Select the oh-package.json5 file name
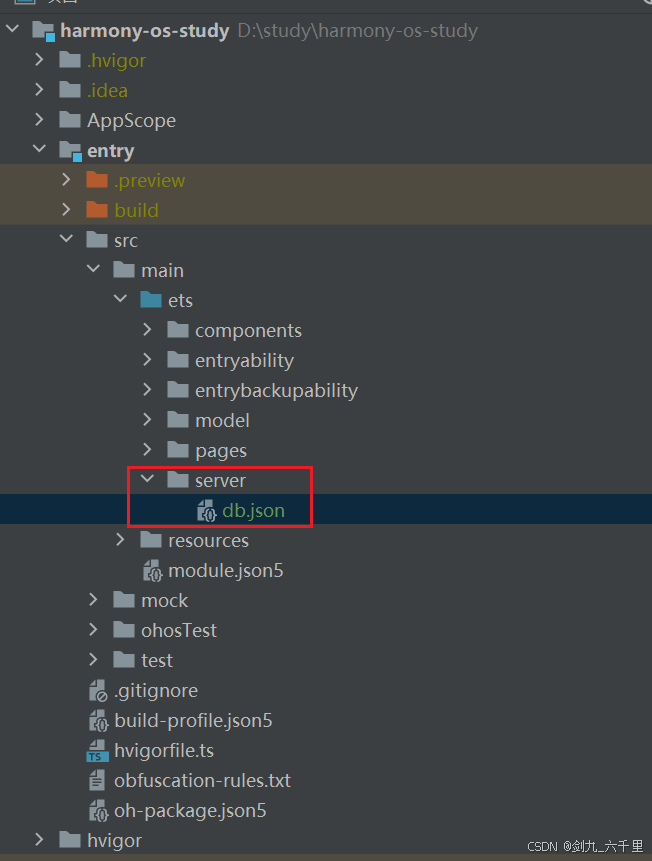652x861 pixels. (x=190, y=810)
